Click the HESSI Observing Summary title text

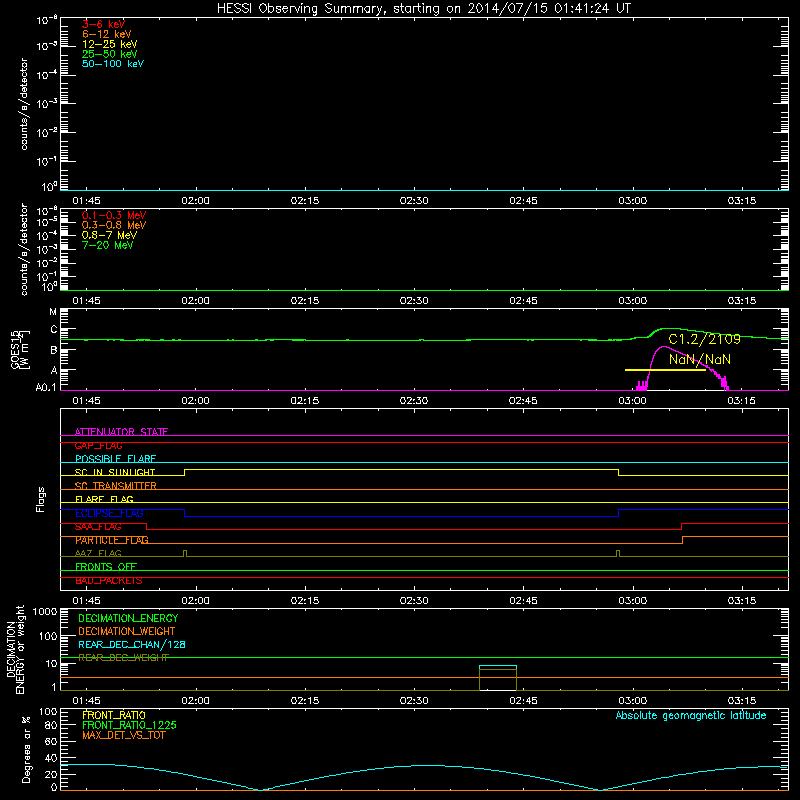coord(423,9)
